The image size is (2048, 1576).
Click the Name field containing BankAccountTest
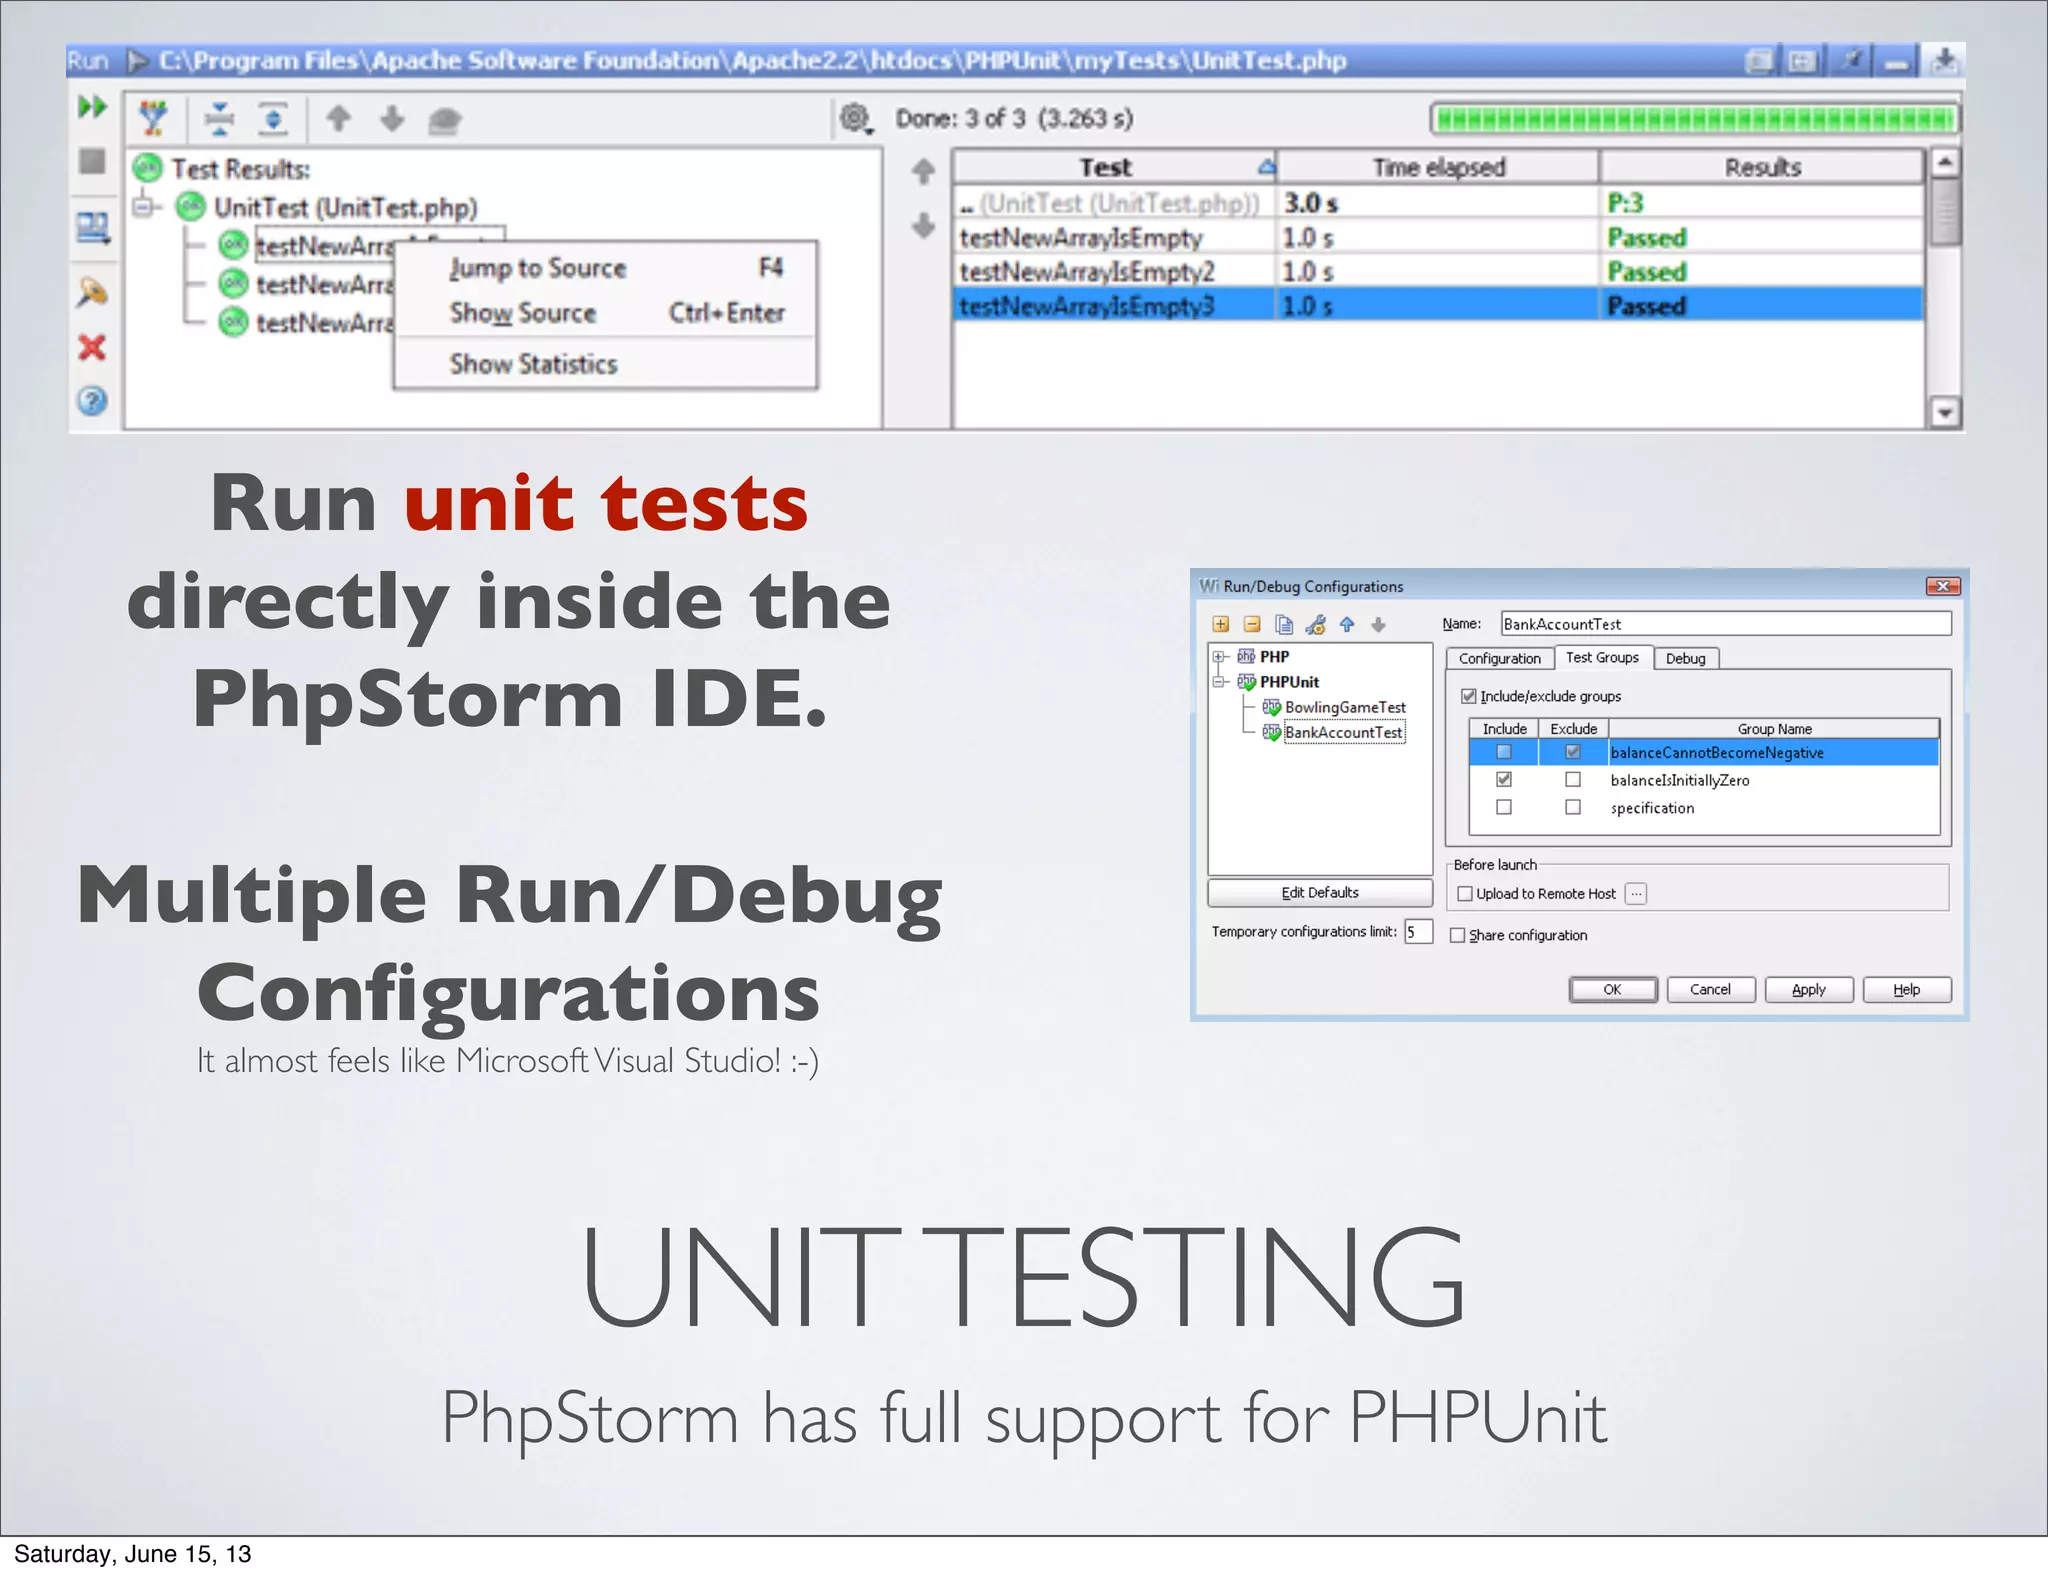(x=1725, y=624)
